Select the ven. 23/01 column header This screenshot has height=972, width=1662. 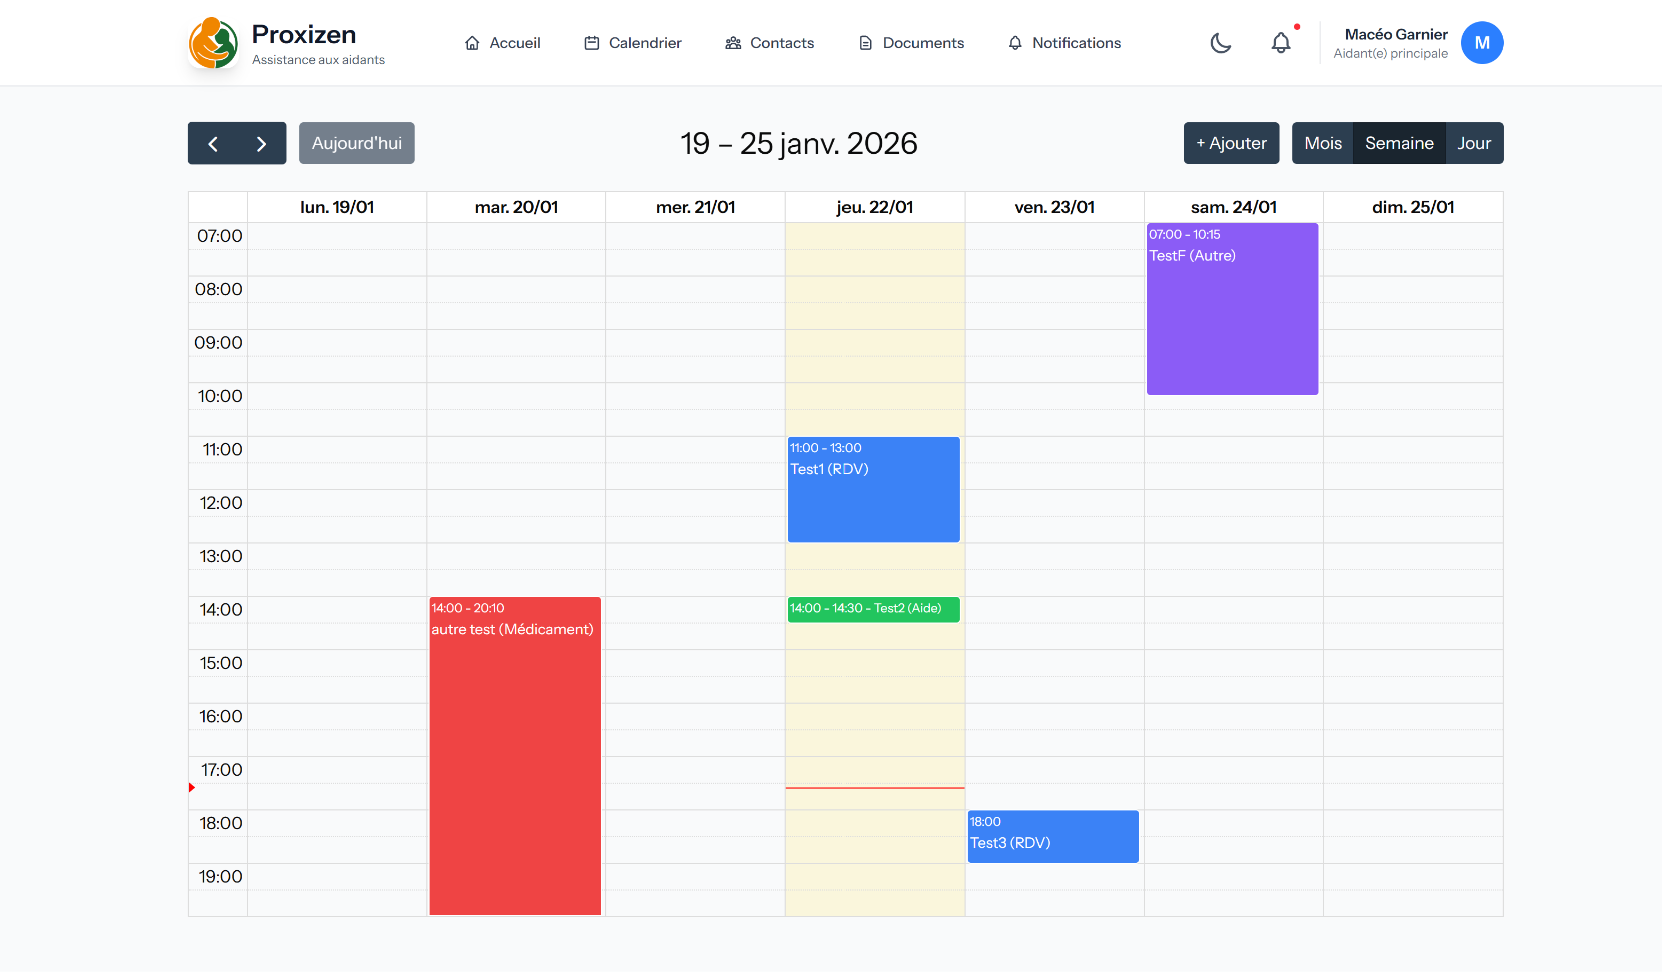1055,207
